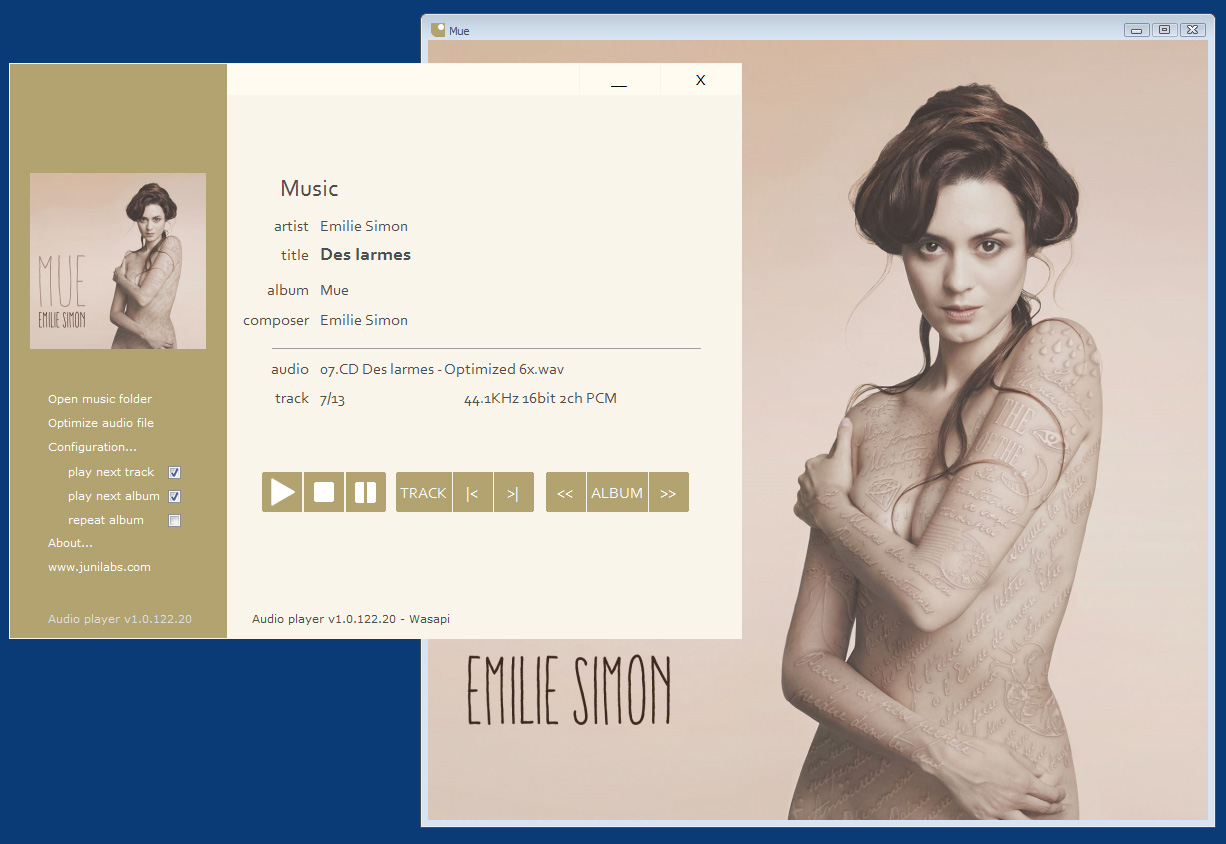Choose Optimize audio file in sidebar
The height and width of the screenshot is (844, 1226).
coord(101,423)
